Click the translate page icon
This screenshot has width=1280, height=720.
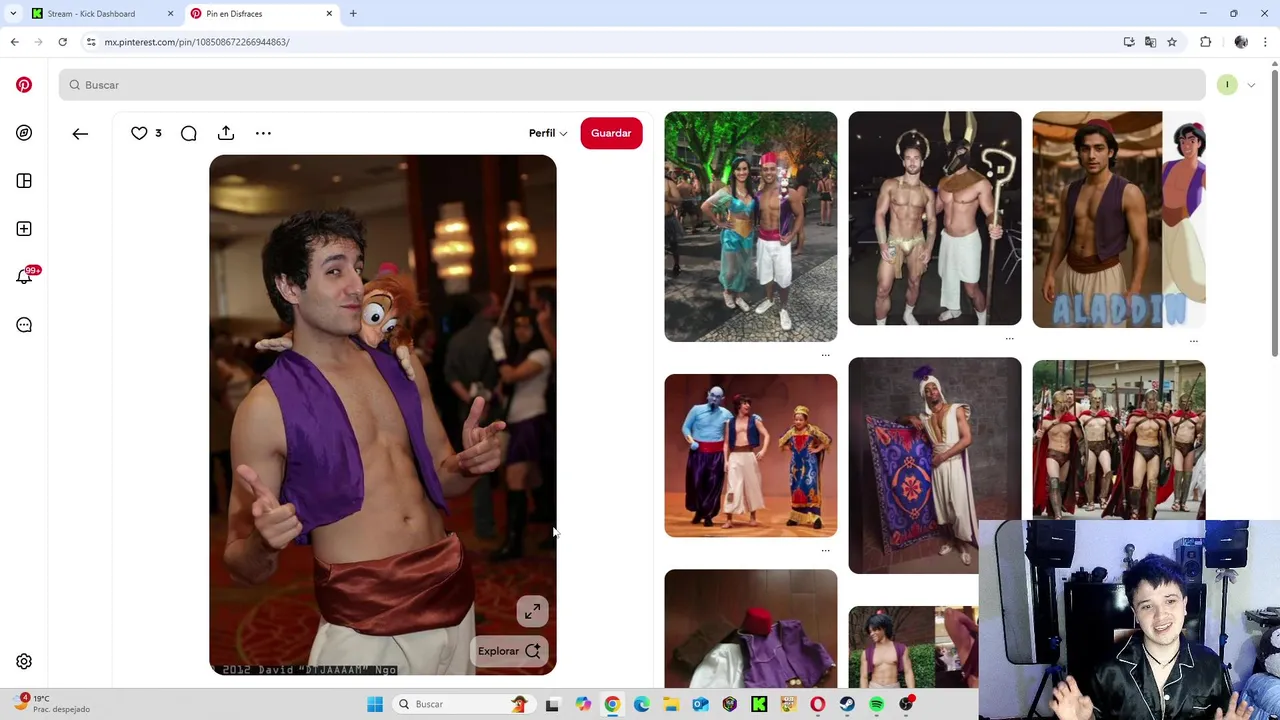click(x=1150, y=42)
